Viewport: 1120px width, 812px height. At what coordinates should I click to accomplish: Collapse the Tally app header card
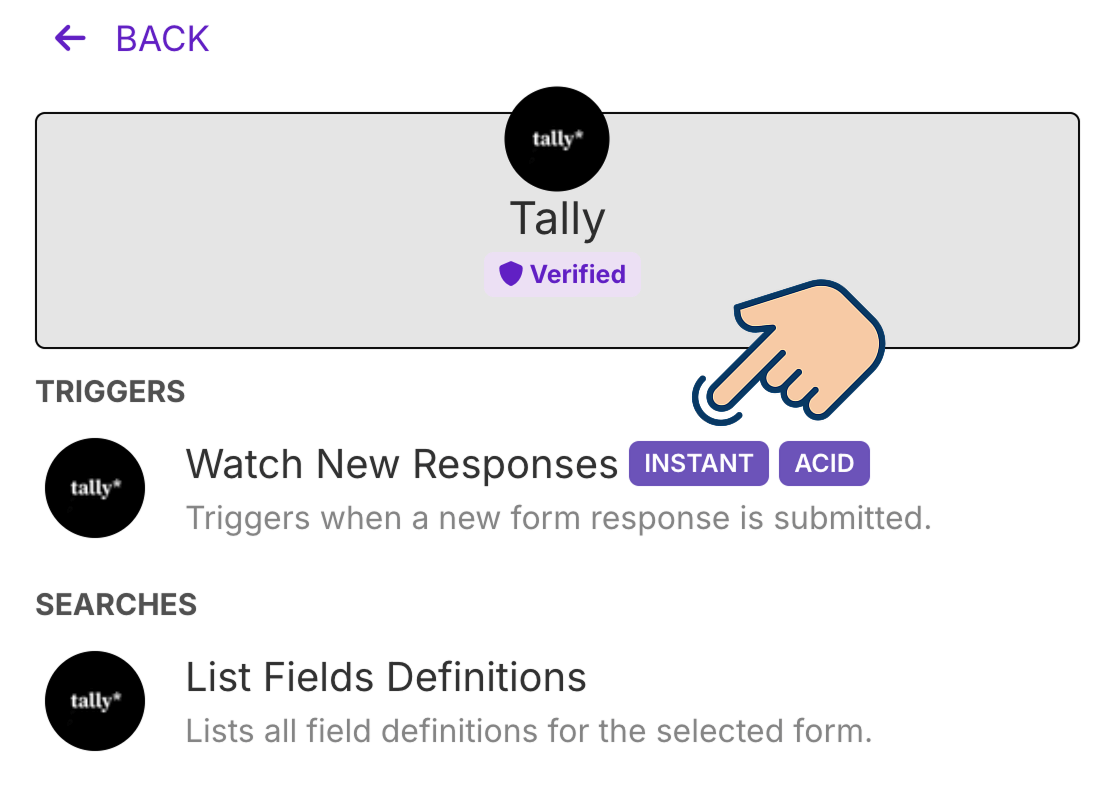[556, 228]
